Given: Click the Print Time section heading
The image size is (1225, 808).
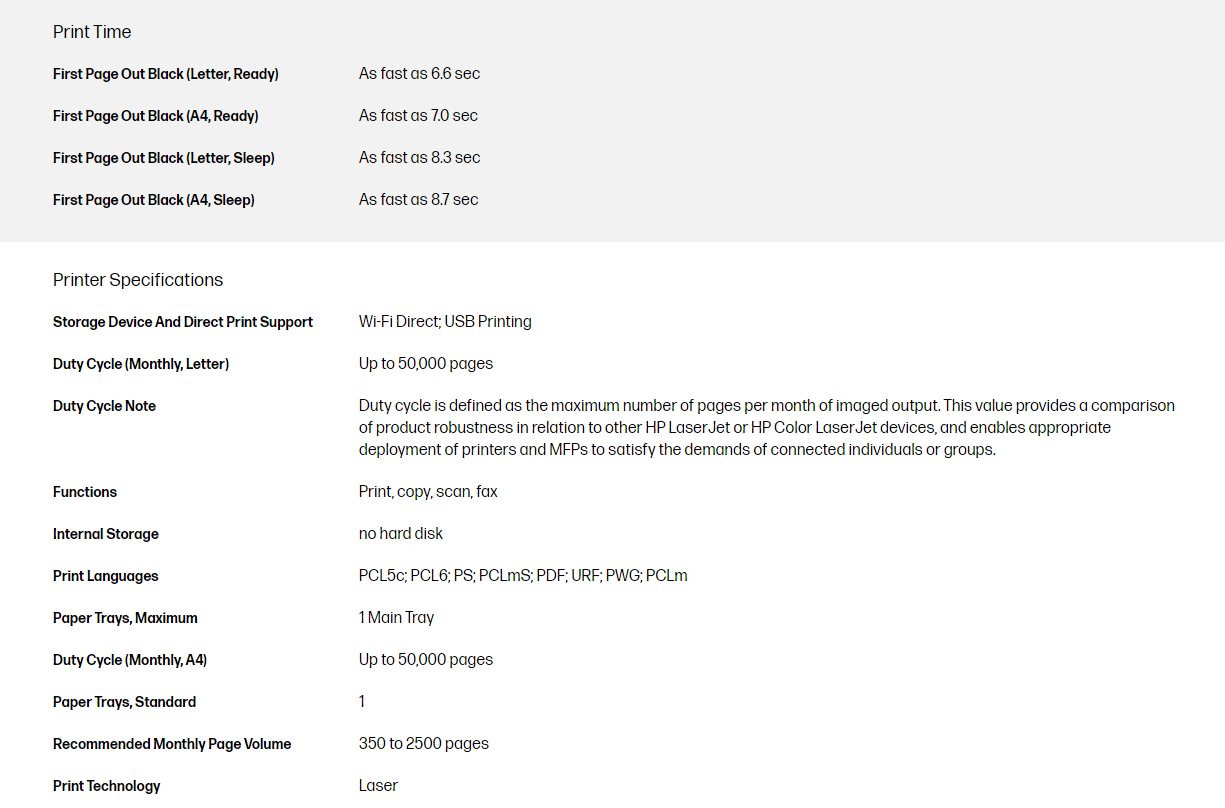Looking at the screenshot, I should (x=92, y=32).
